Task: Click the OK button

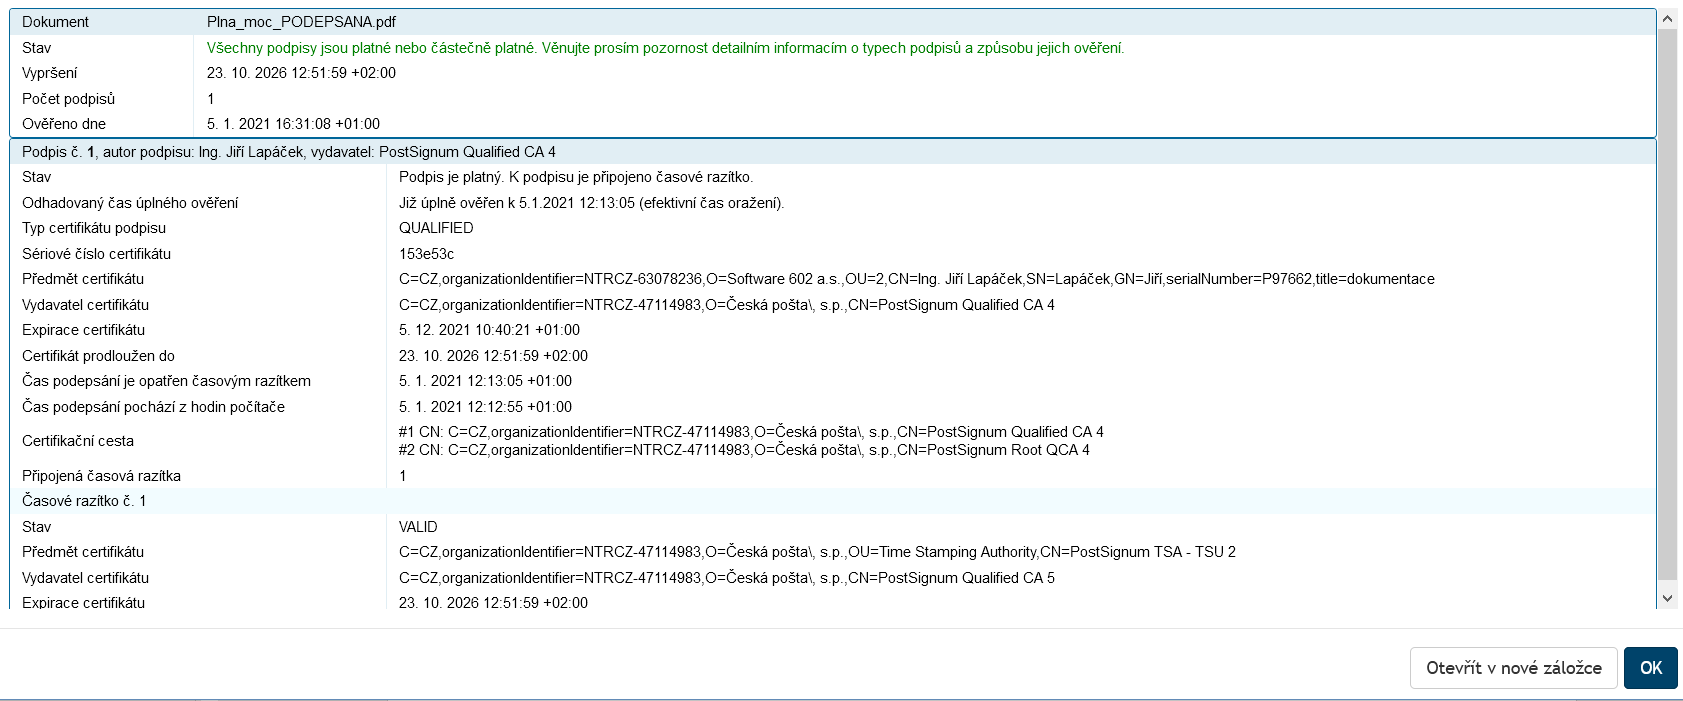Action: click(x=1650, y=668)
